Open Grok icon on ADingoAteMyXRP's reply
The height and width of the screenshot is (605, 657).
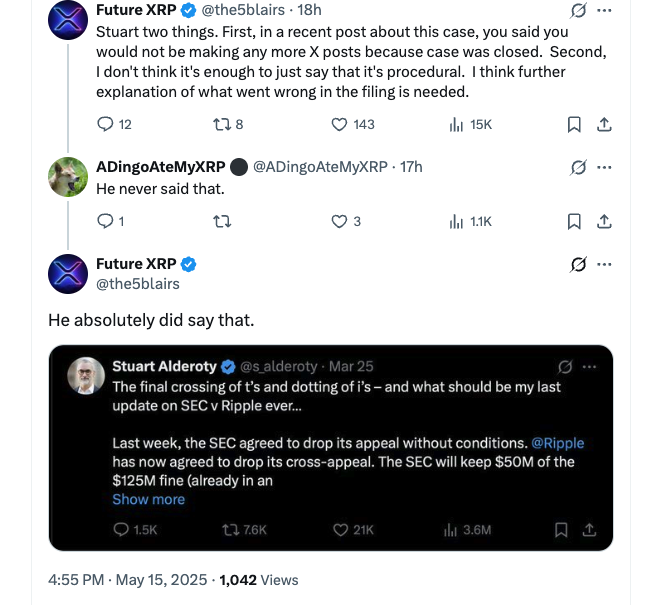(x=577, y=166)
